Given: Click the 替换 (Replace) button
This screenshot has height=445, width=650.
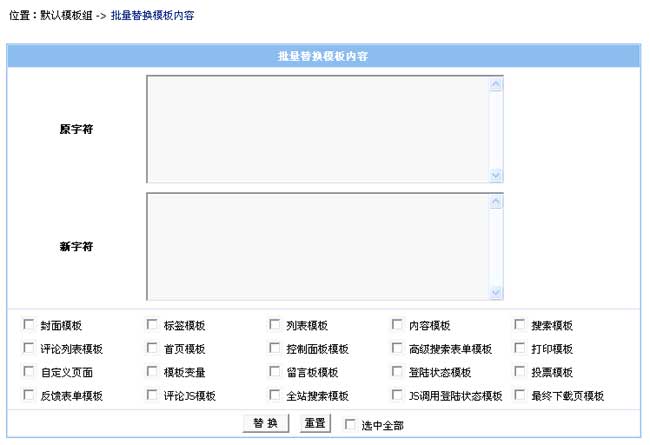Looking at the screenshot, I should [x=265, y=424].
